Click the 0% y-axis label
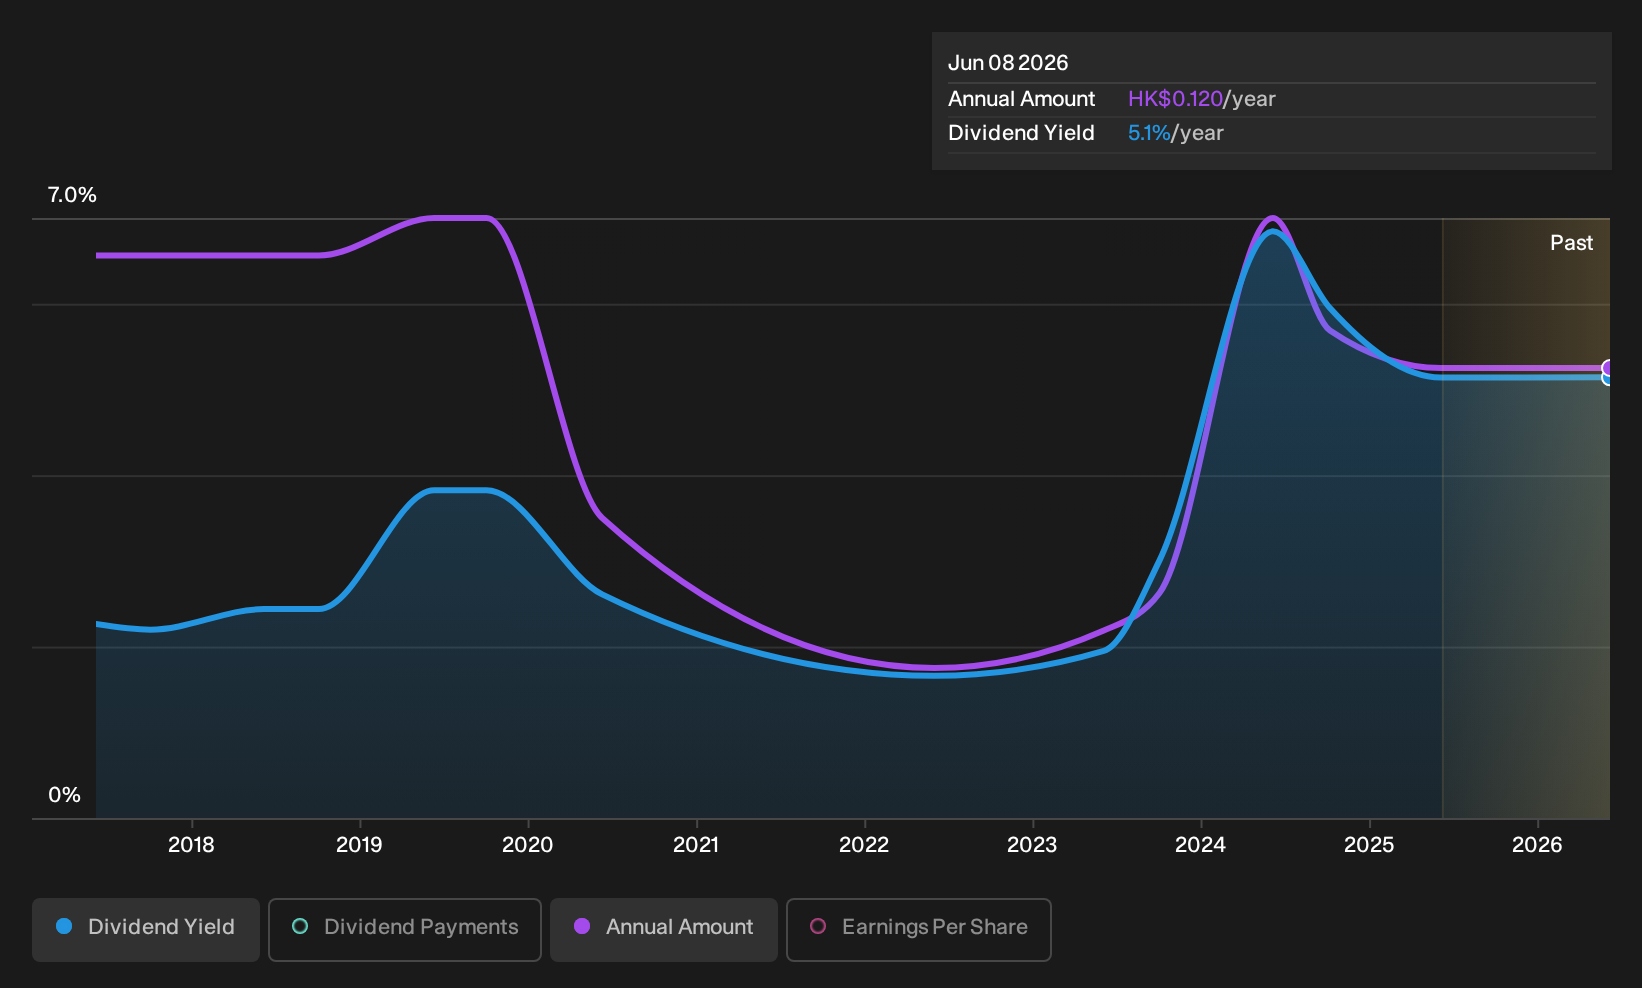Image resolution: width=1642 pixels, height=988 pixels. pos(64,795)
